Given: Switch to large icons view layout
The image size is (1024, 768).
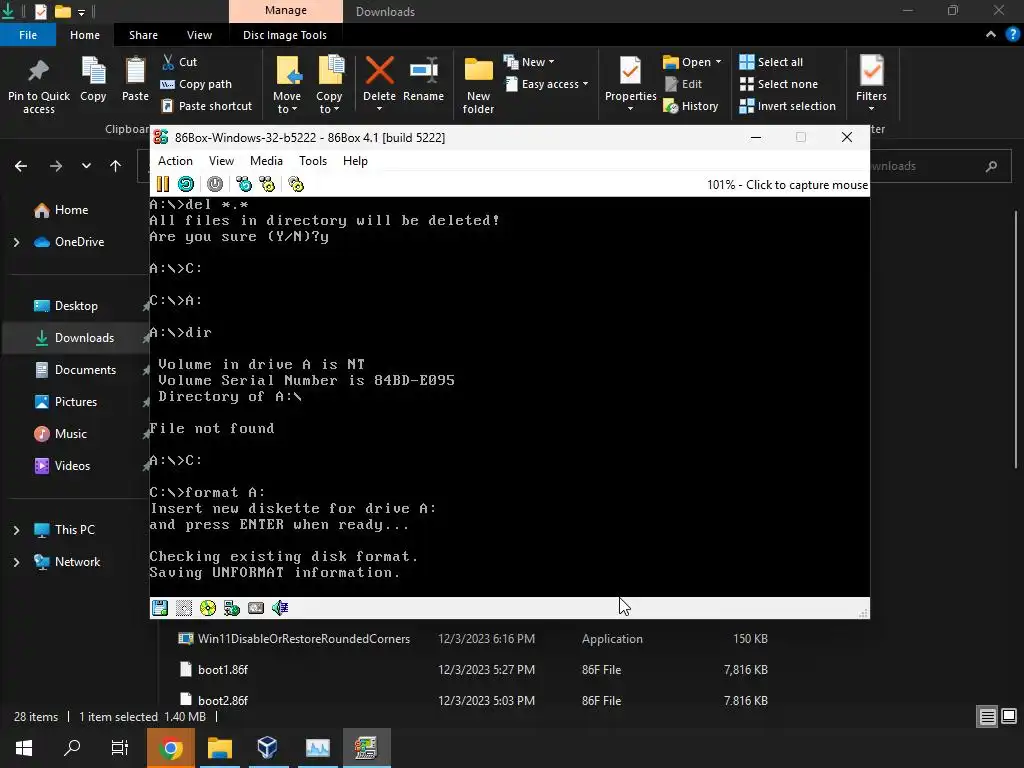Looking at the screenshot, I should coord(1009,717).
